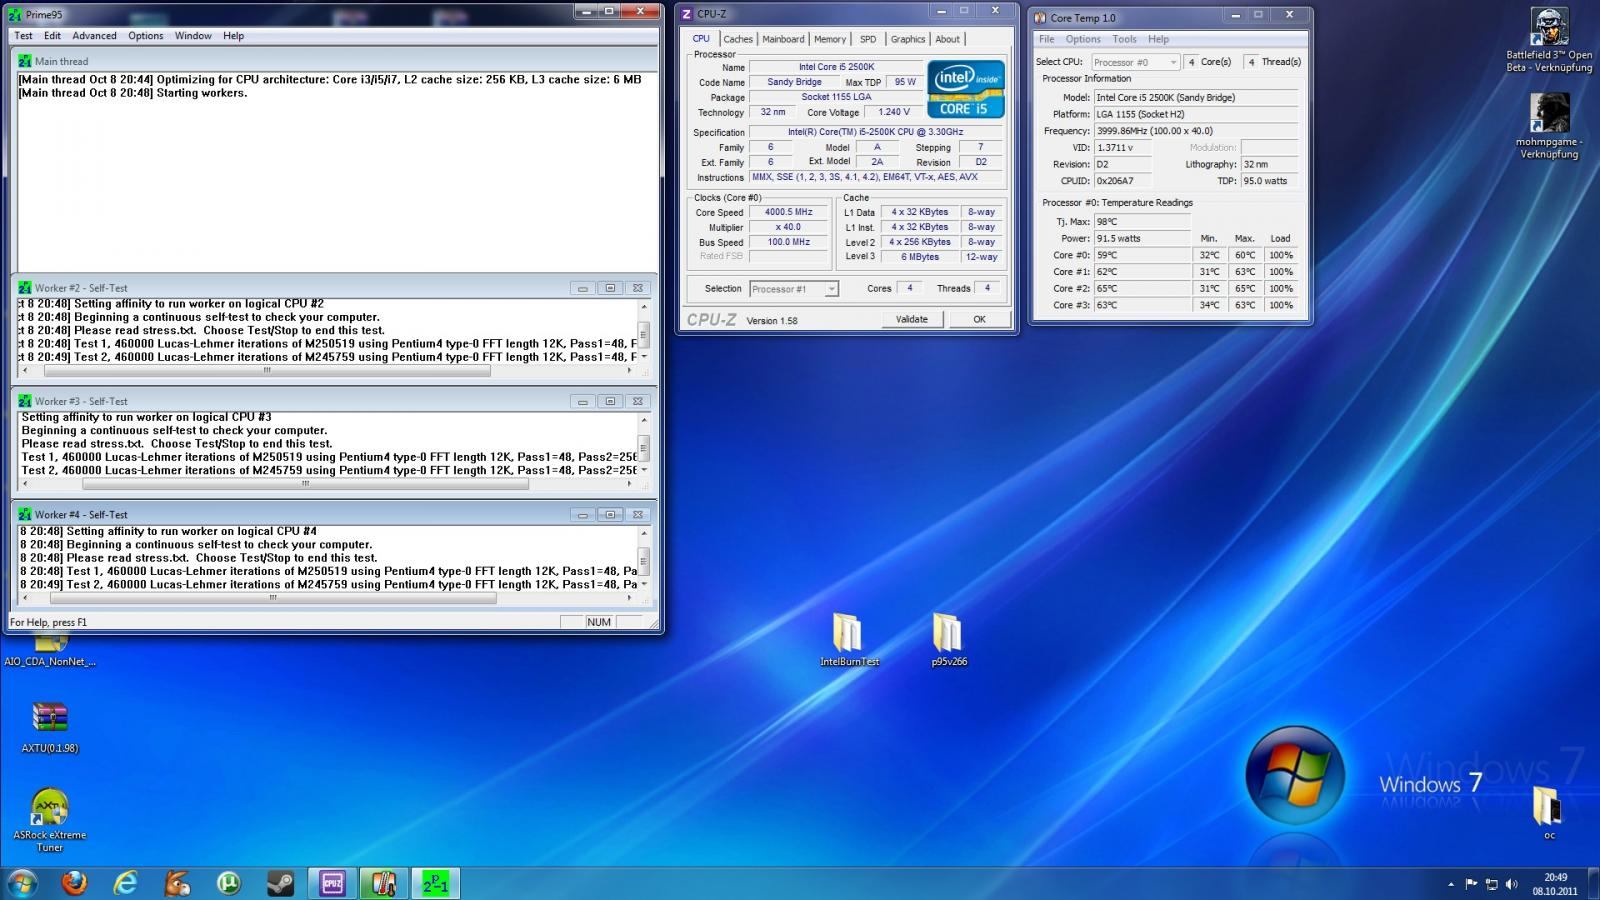Open the Steam taskbar icon
Viewport: 1600px width, 900px height.
coord(280,883)
